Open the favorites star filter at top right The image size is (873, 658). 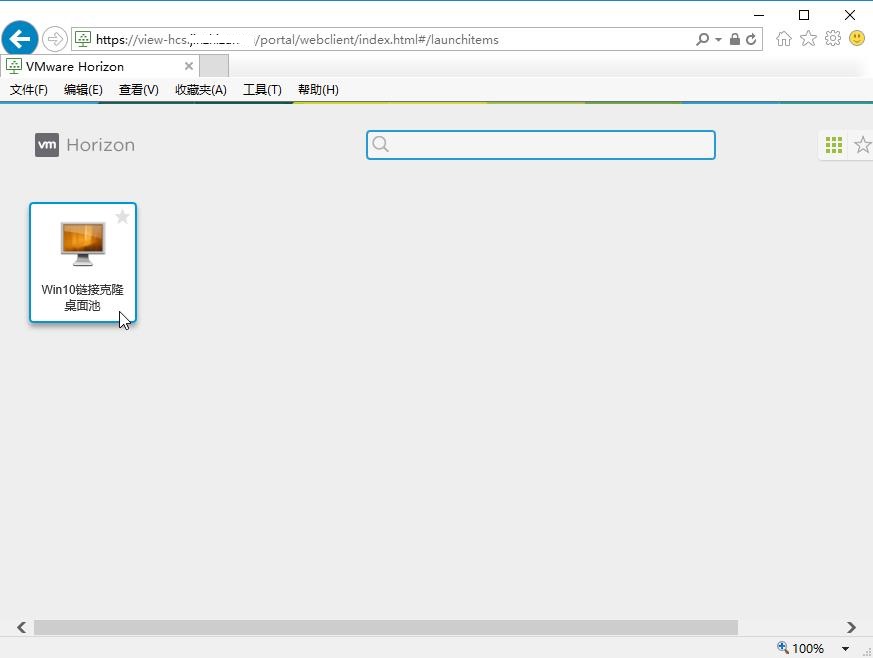point(862,144)
